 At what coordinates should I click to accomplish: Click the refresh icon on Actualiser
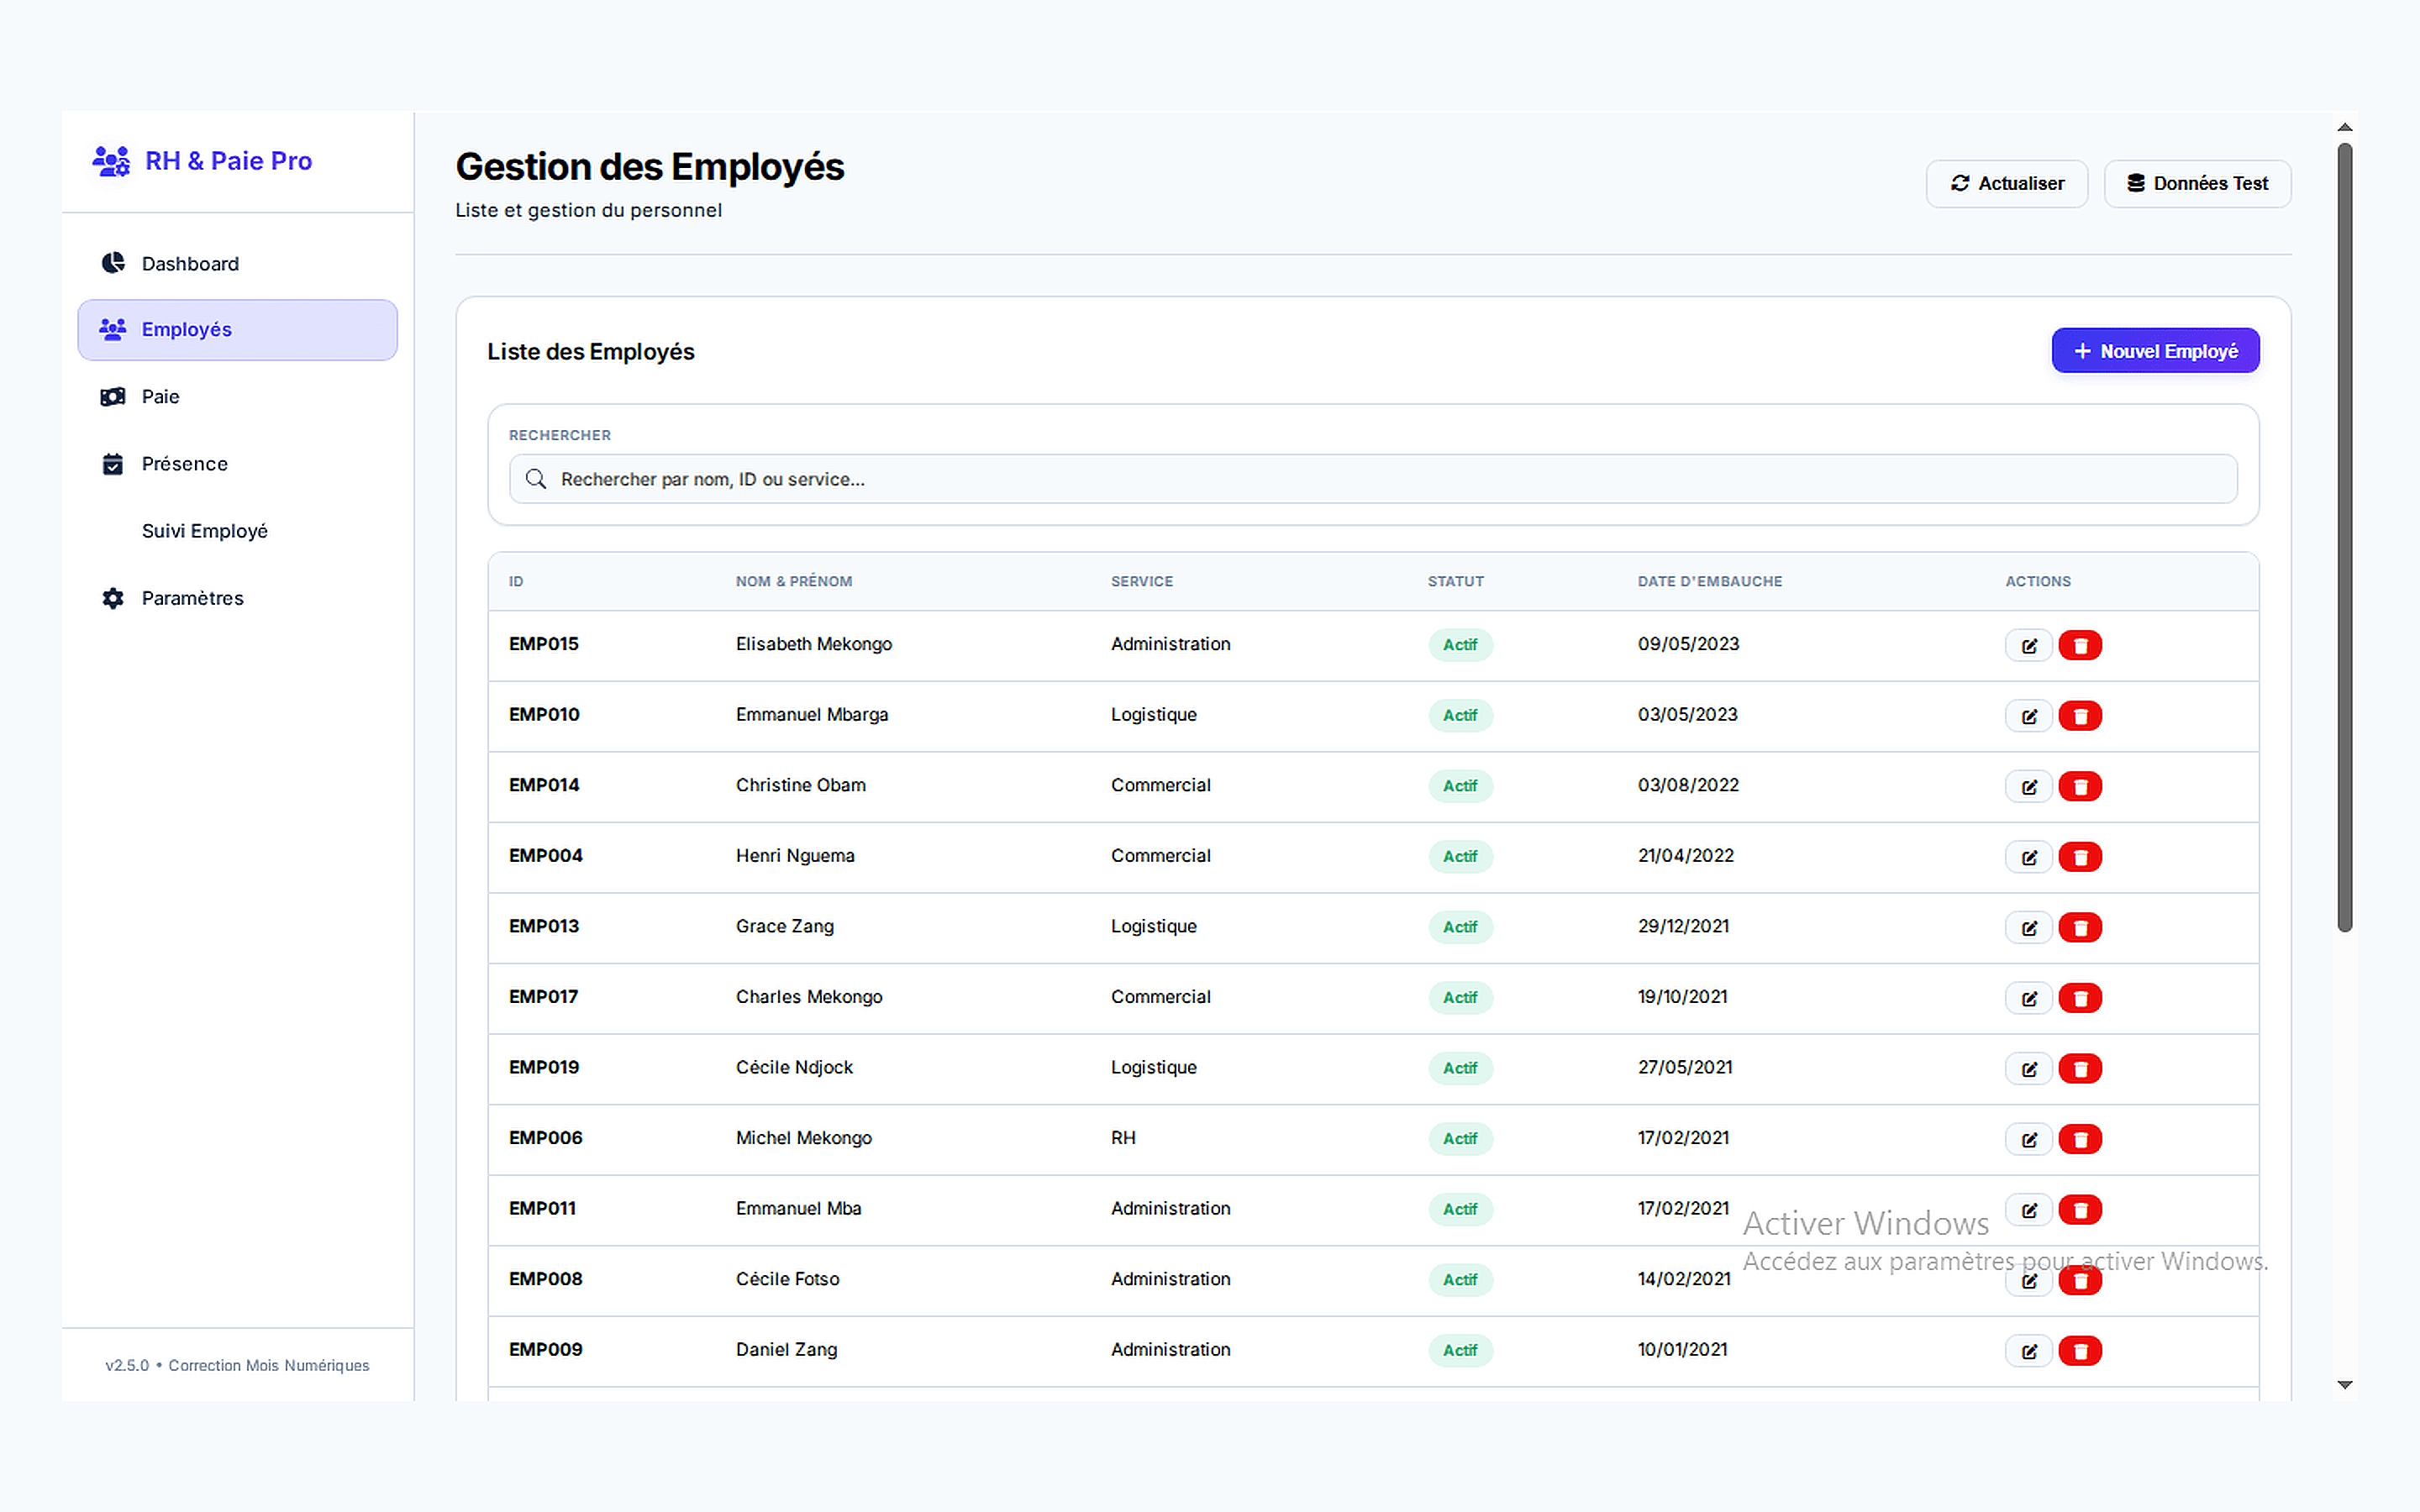[1961, 183]
